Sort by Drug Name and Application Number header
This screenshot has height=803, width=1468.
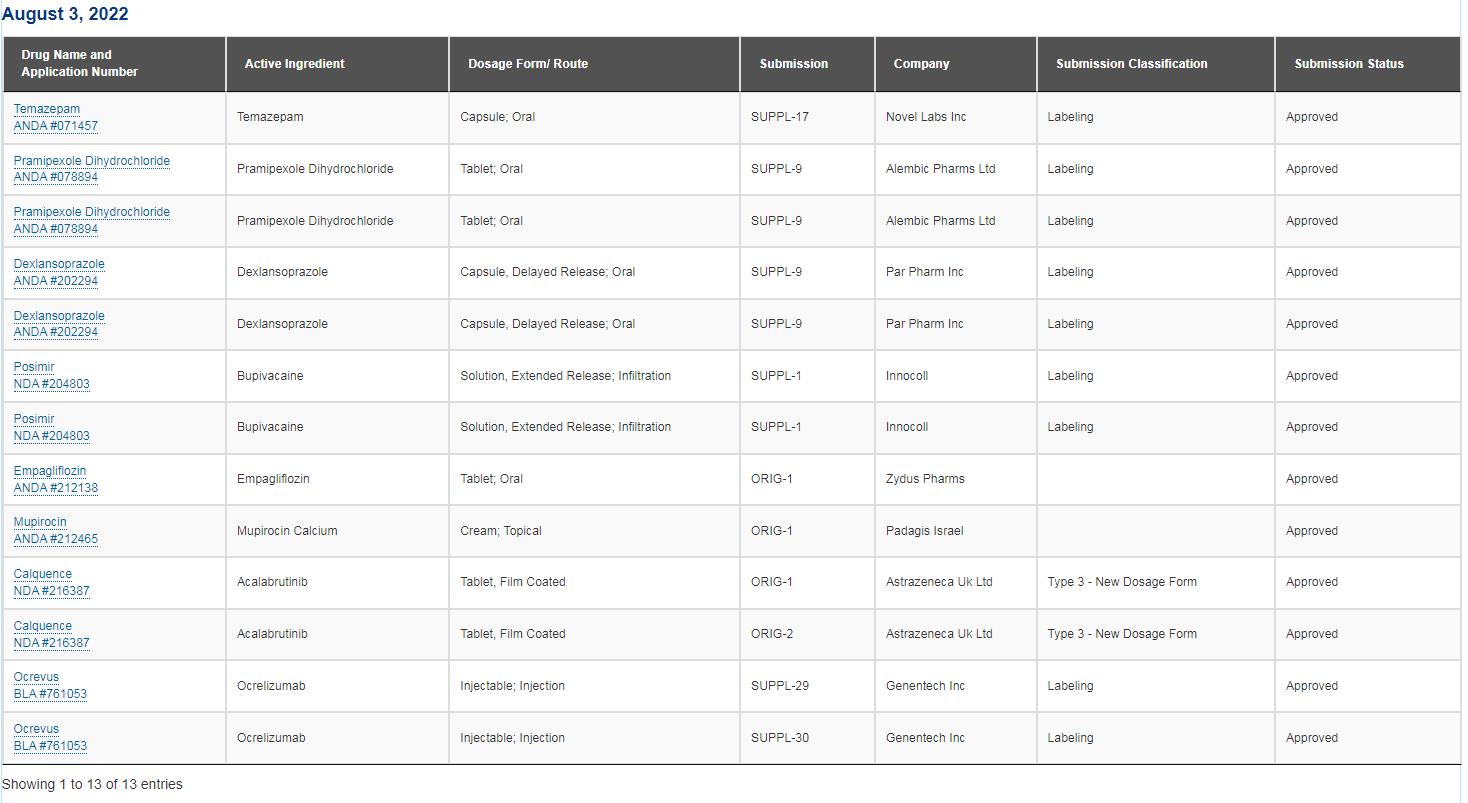tap(80, 64)
